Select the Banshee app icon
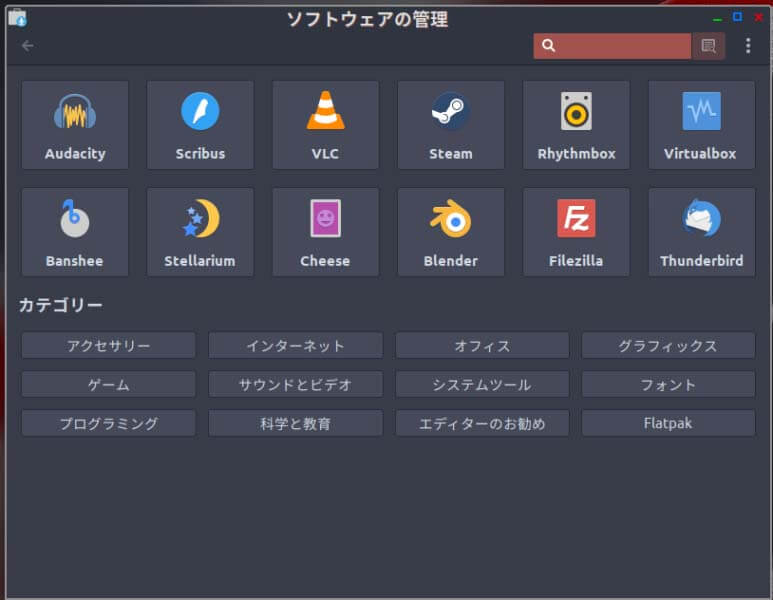 [74, 218]
